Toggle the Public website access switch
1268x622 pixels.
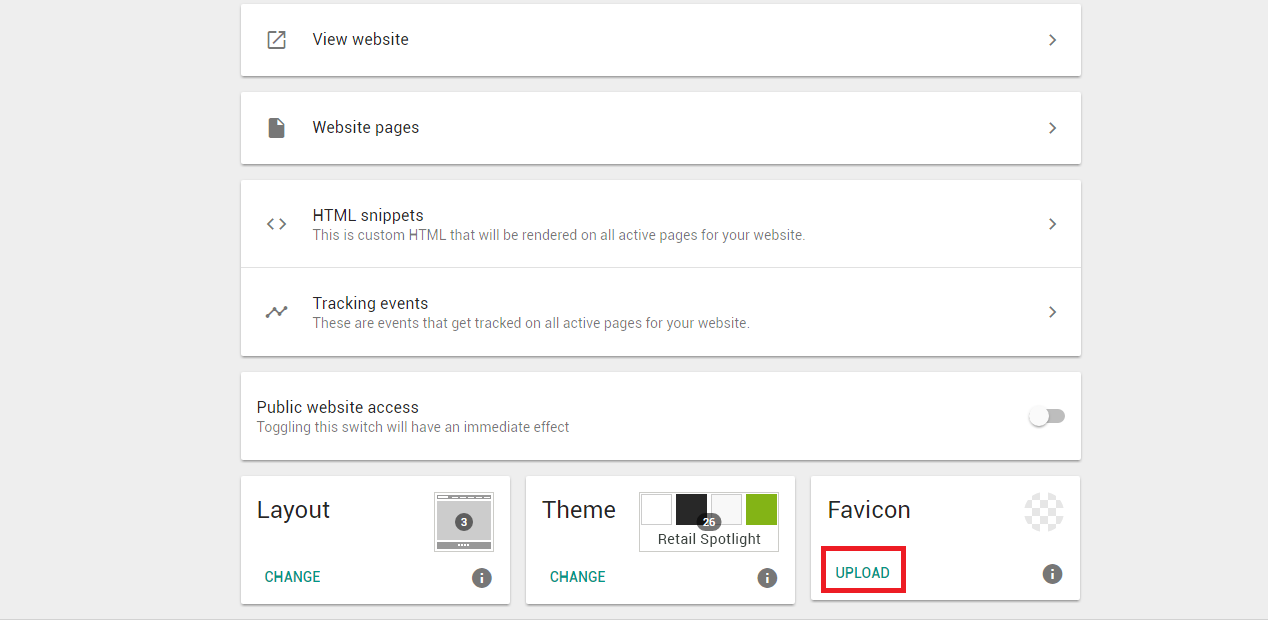coord(1047,416)
